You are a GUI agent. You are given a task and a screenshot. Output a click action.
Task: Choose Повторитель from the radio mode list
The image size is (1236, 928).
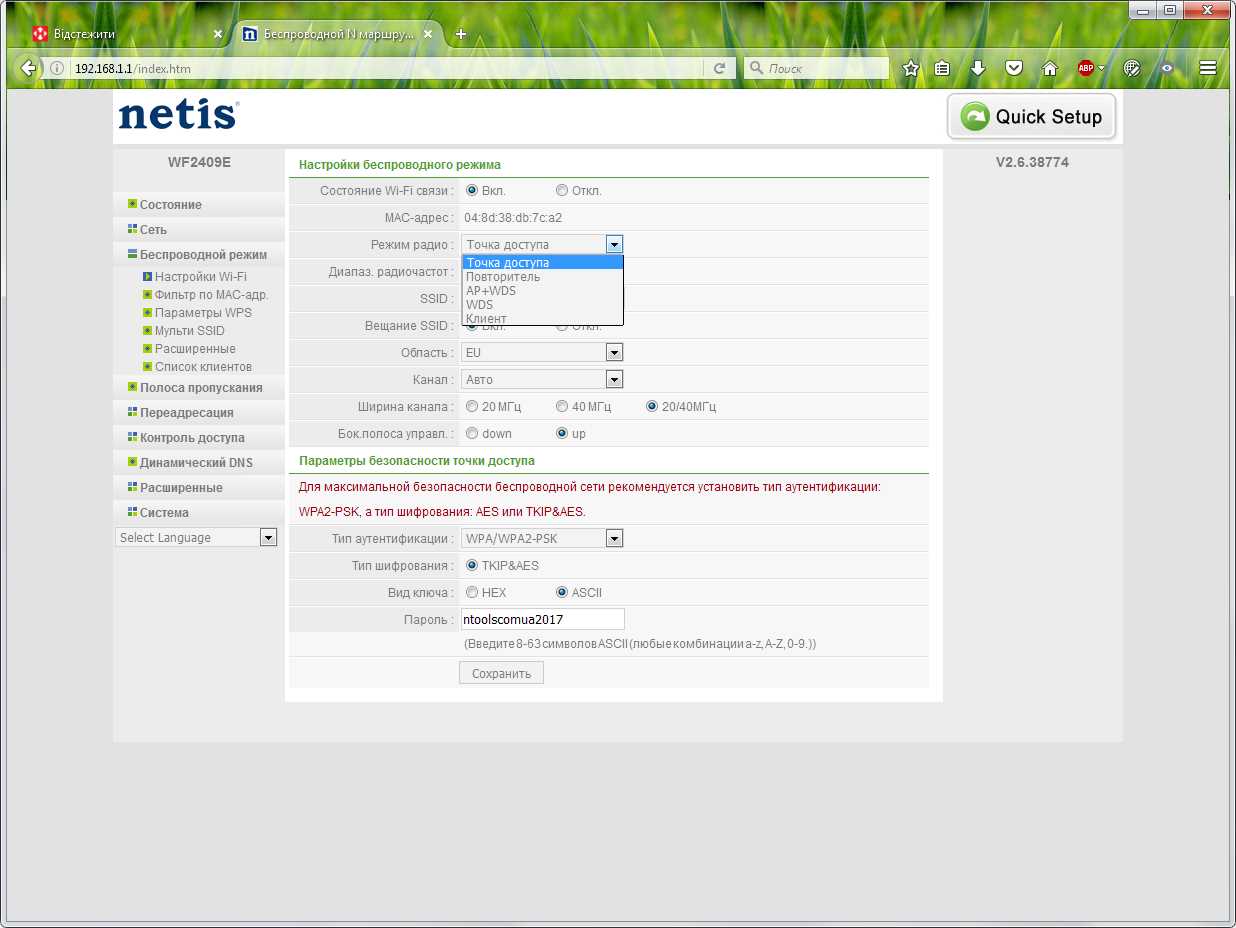[542, 277]
